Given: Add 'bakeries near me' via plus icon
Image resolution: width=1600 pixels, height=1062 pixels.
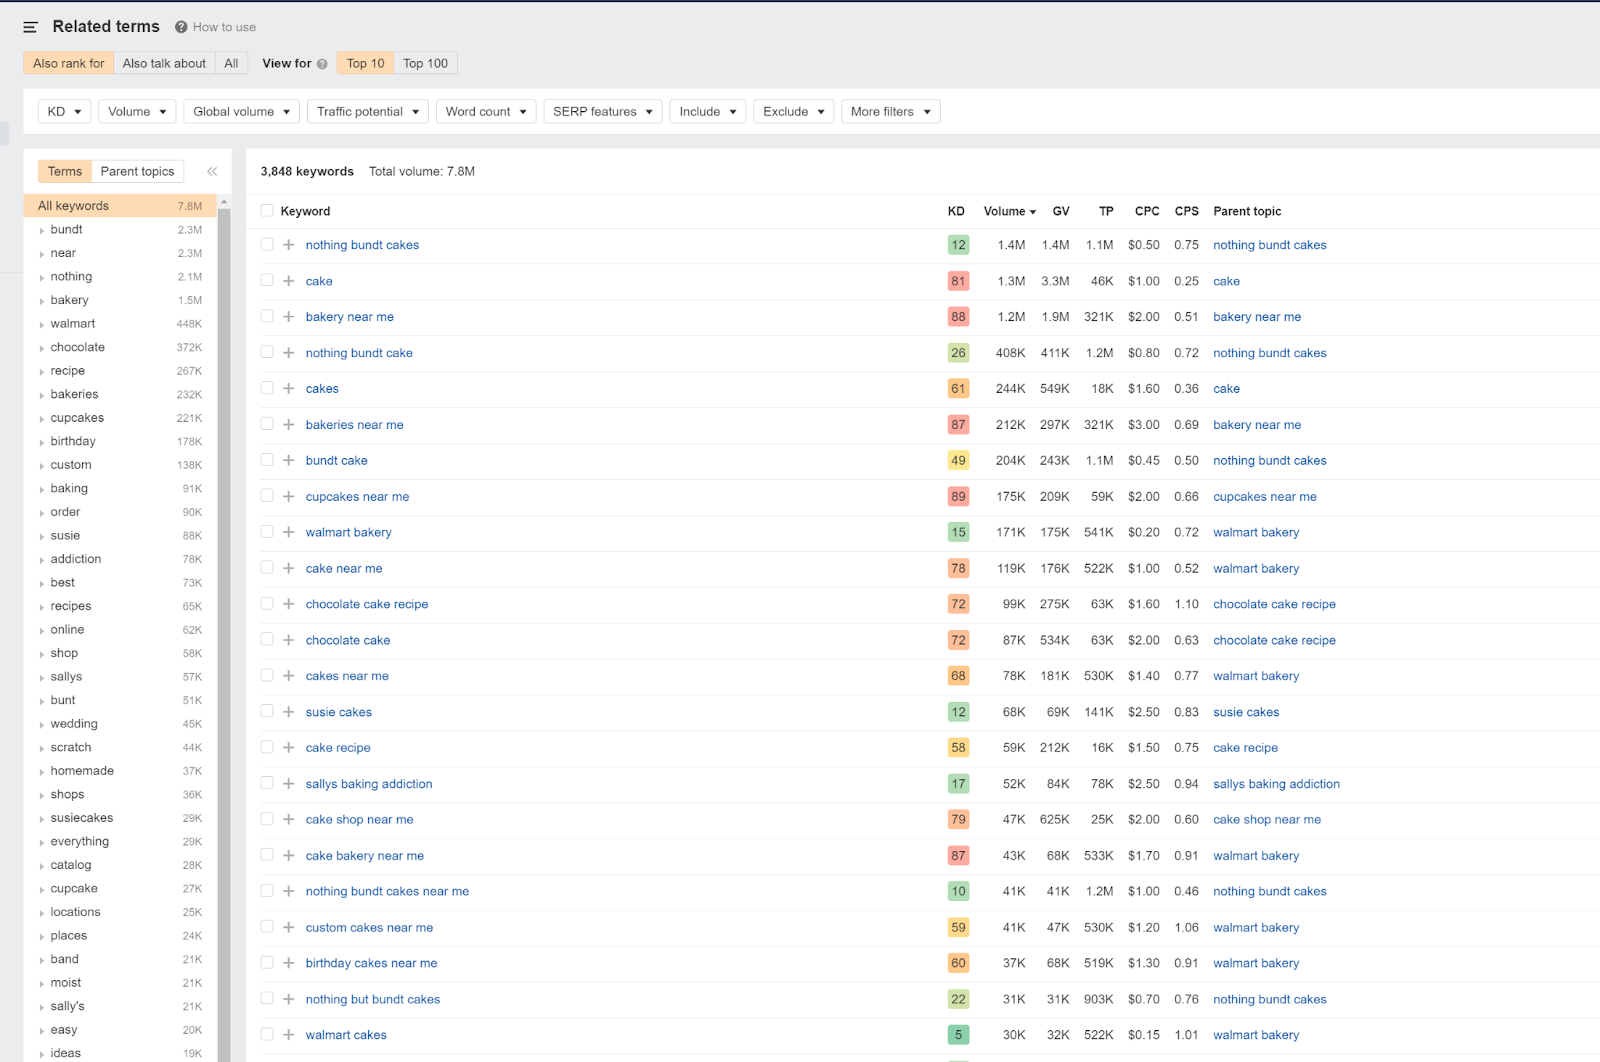Looking at the screenshot, I should pyautogui.click(x=288, y=425).
